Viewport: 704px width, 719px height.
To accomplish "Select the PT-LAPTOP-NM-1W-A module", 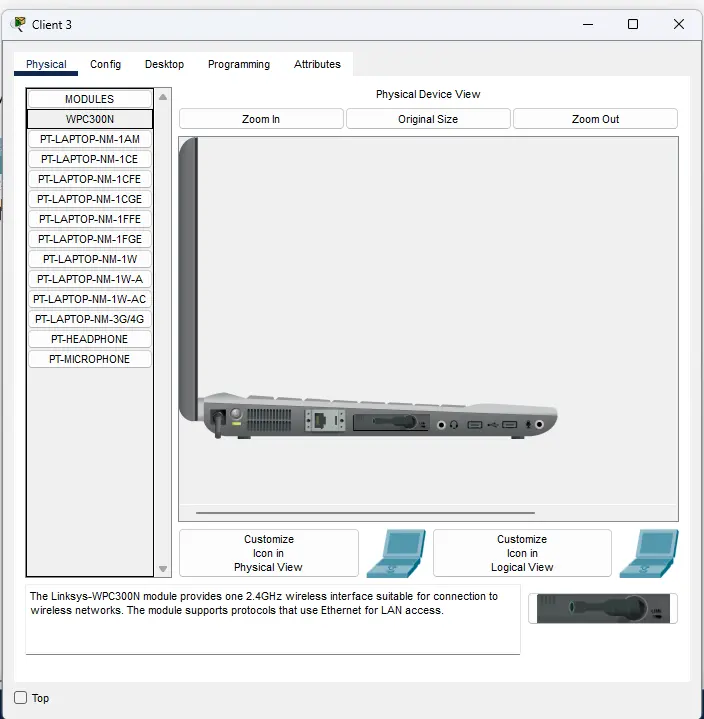I will tap(89, 279).
